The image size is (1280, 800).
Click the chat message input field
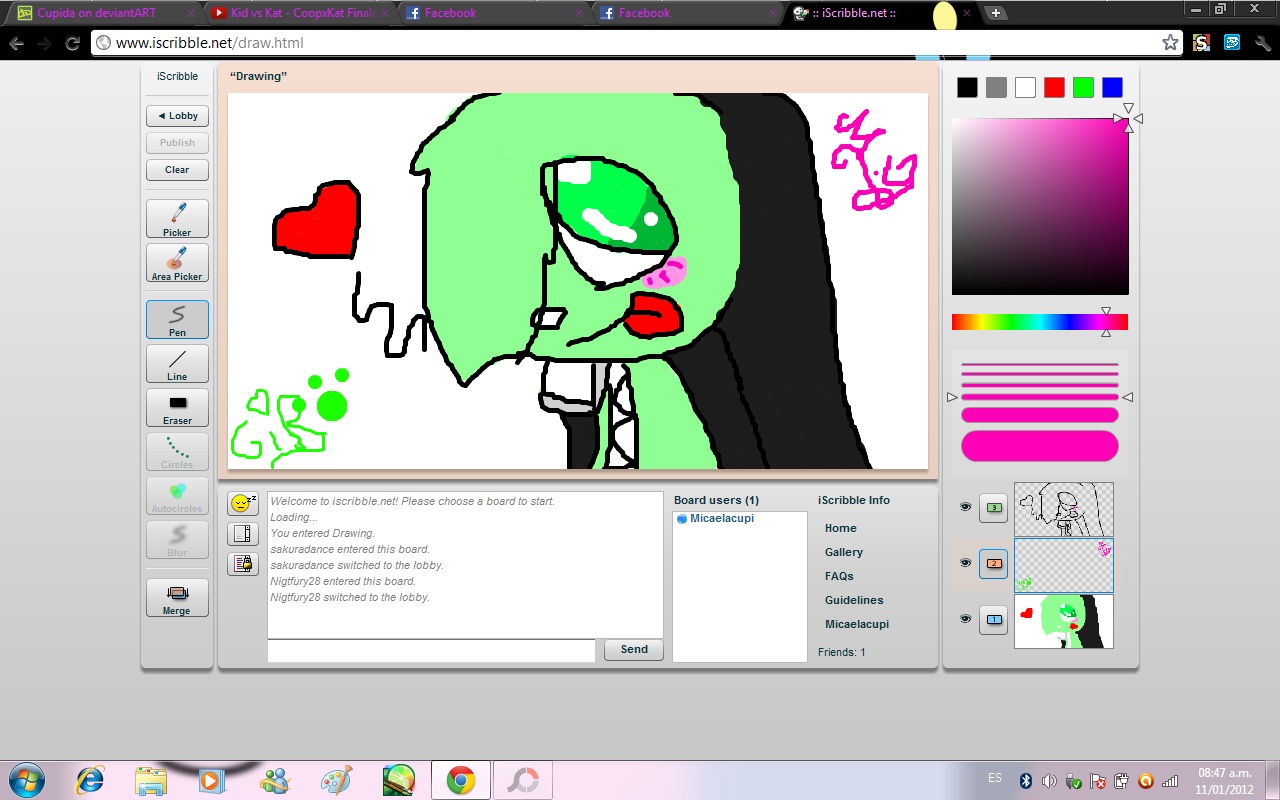click(x=431, y=651)
